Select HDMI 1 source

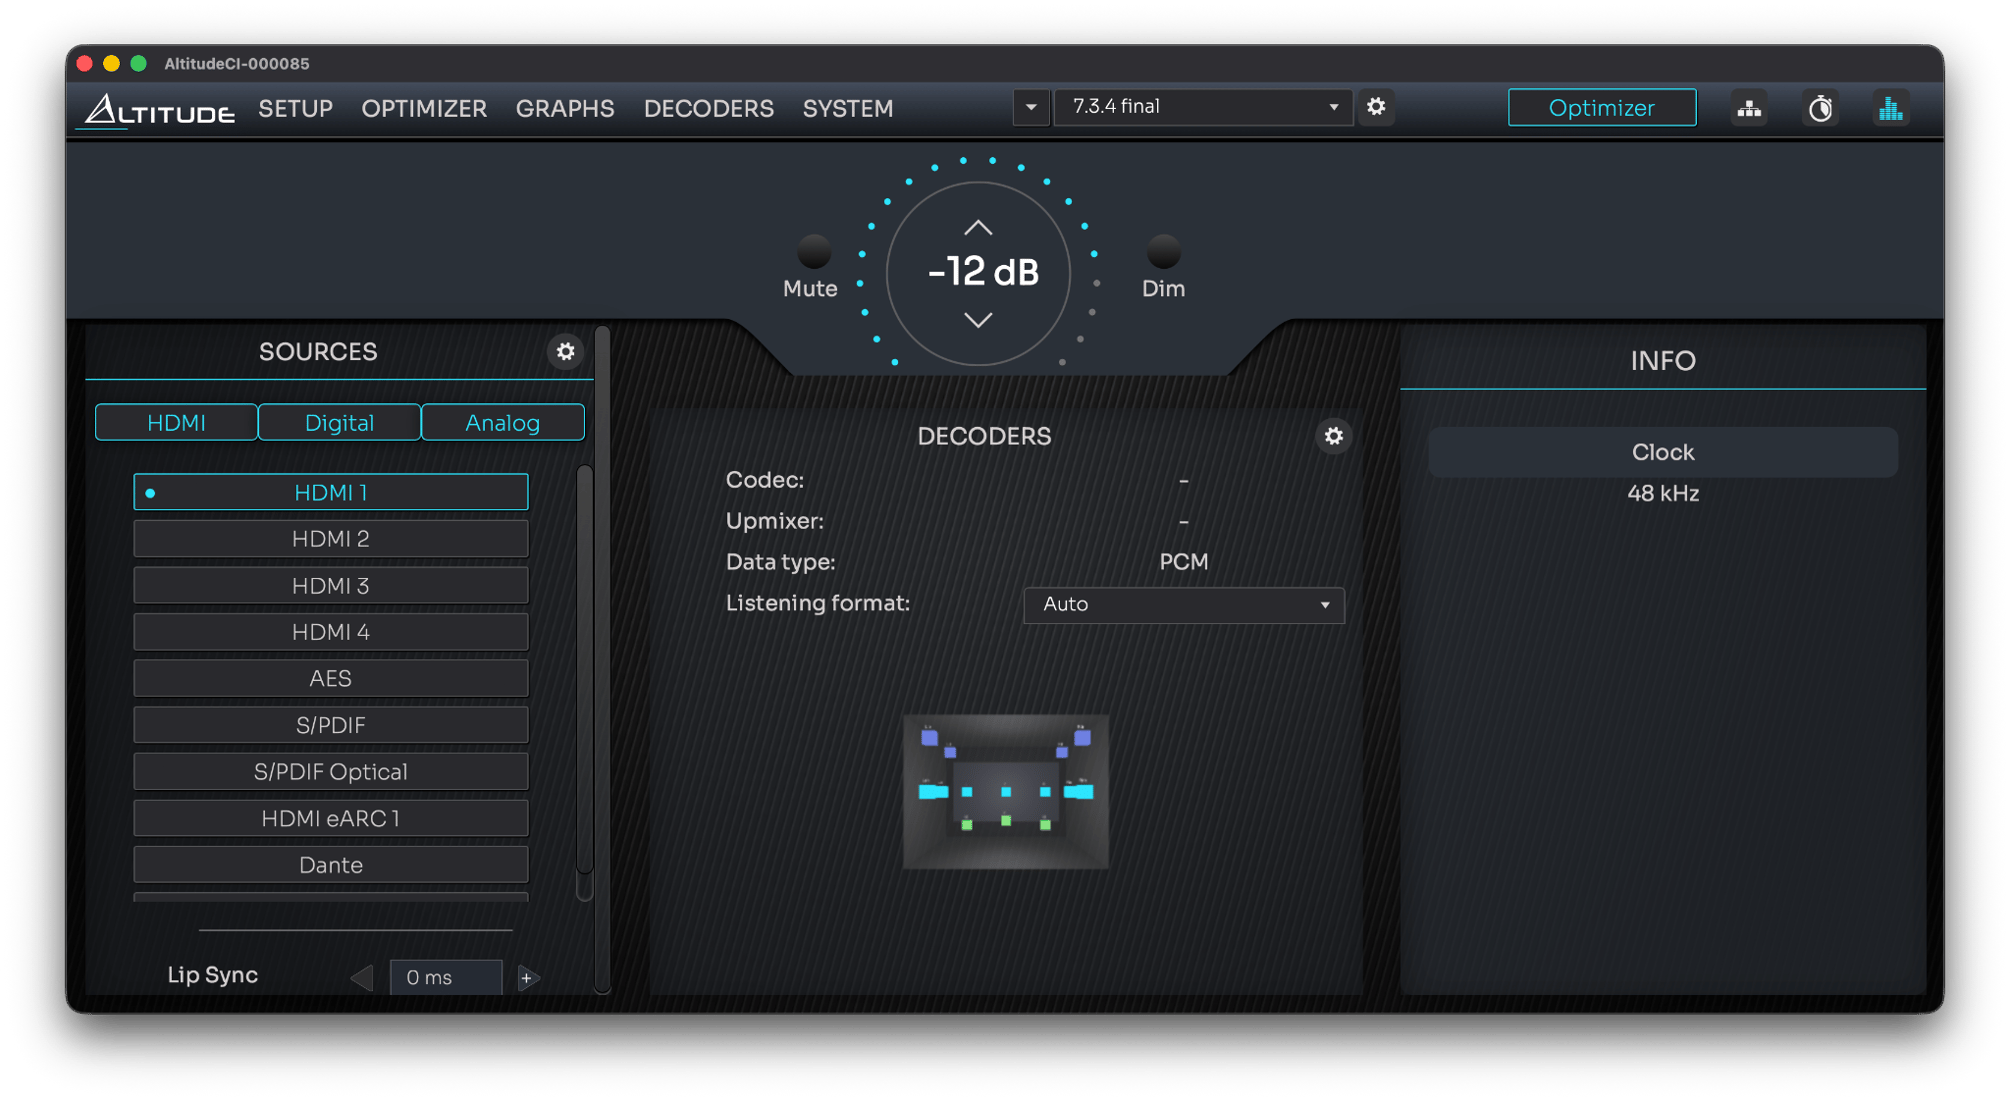pyautogui.click(x=331, y=492)
